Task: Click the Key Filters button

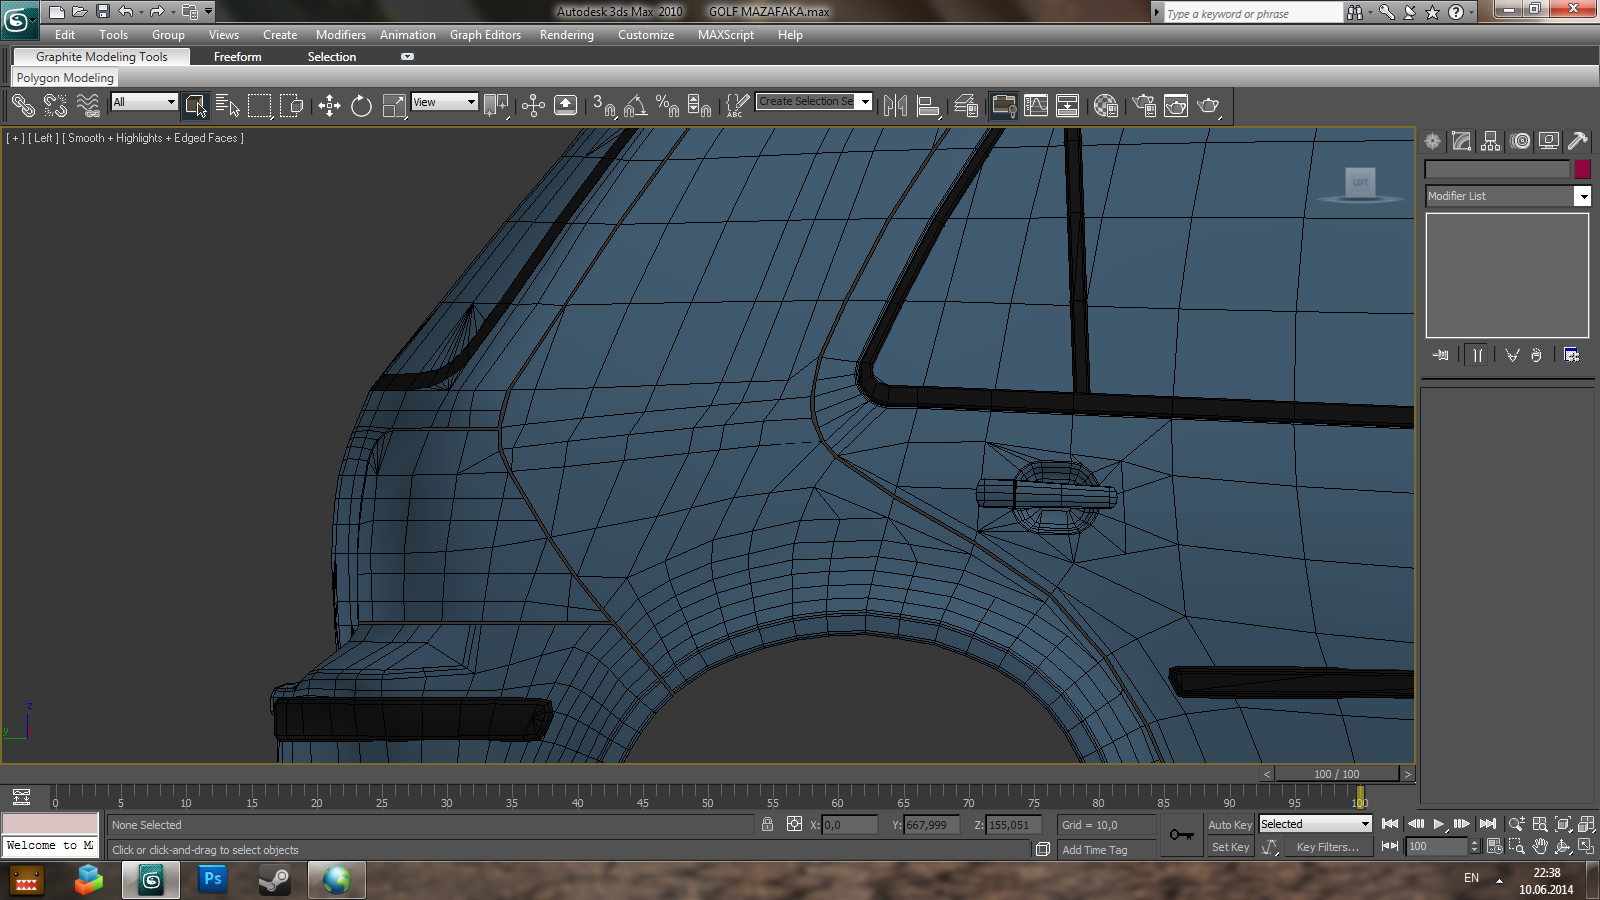Action: click(1327, 847)
